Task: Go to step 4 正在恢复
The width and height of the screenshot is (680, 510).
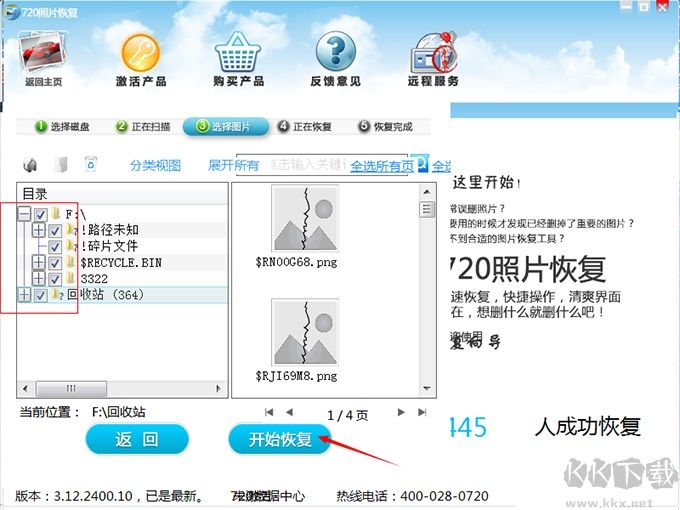Action: (304, 126)
